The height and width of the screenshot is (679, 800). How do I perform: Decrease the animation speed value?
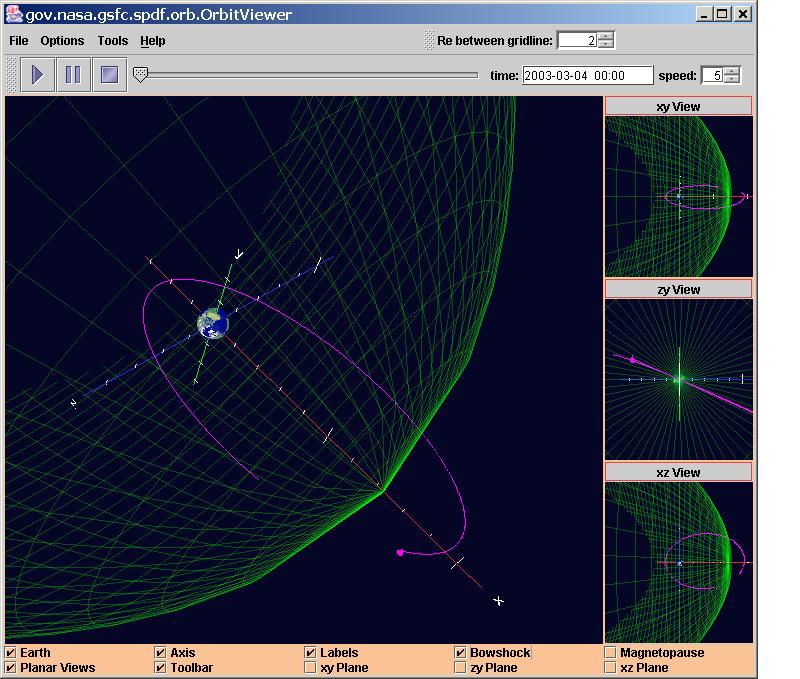tap(732, 80)
